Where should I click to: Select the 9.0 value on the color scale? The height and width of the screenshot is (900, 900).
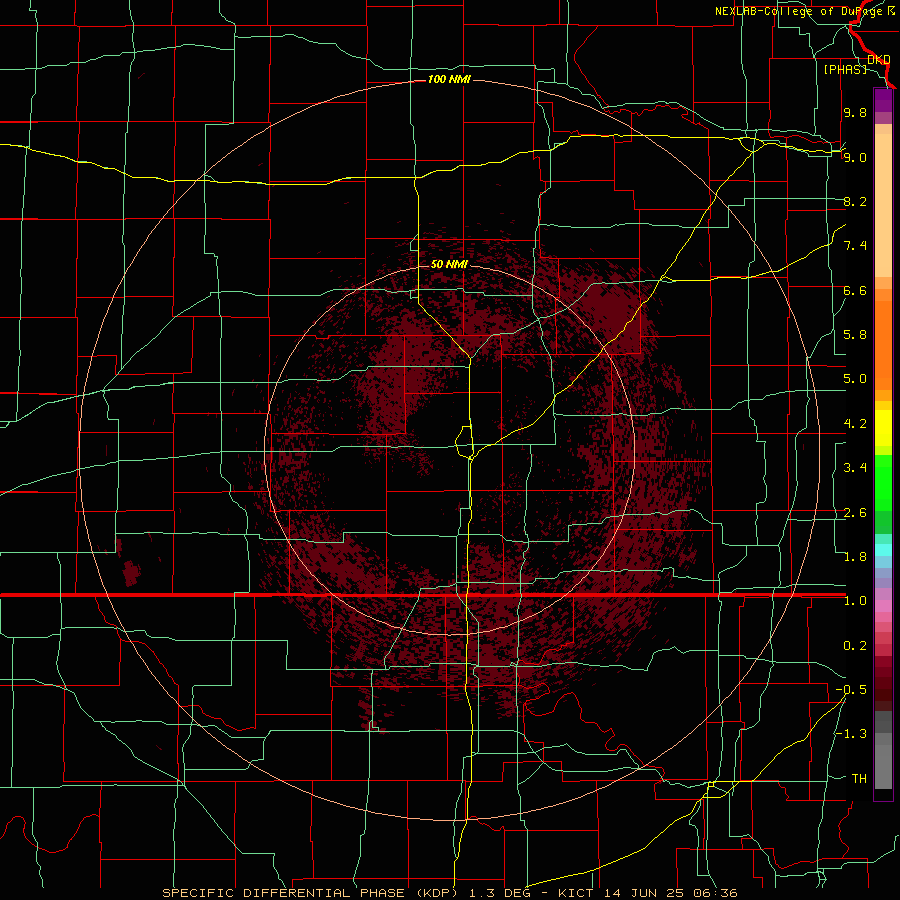pos(855,157)
